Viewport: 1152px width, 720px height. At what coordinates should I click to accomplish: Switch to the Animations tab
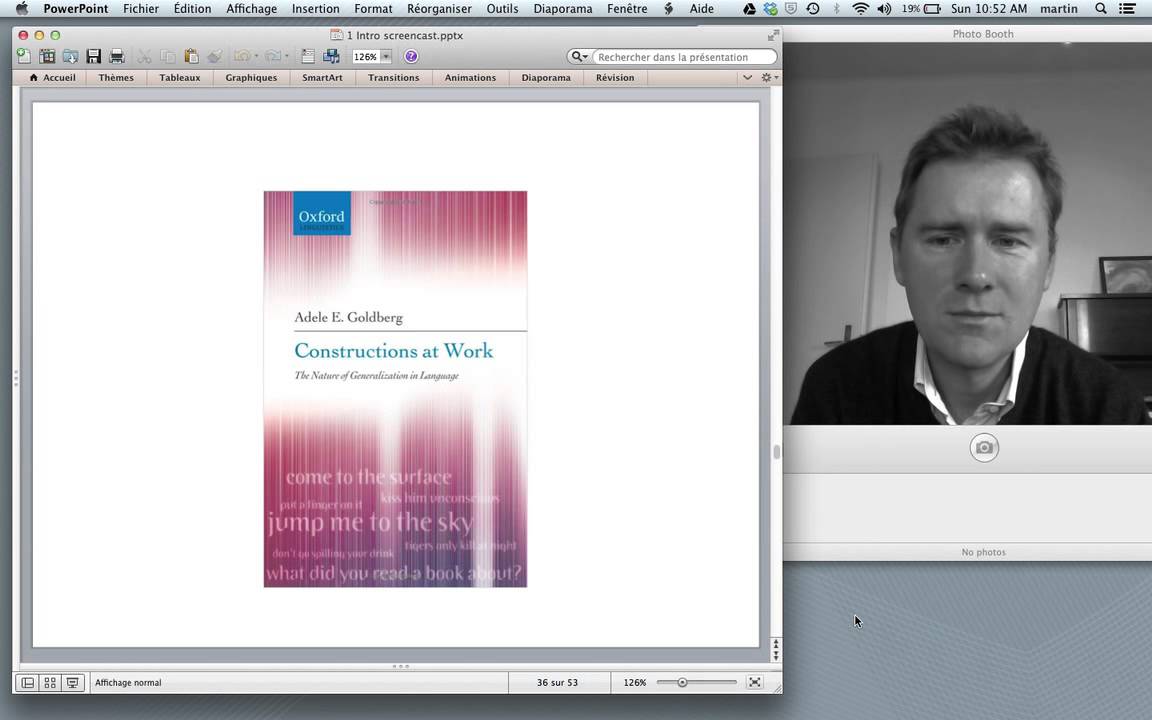pos(470,77)
